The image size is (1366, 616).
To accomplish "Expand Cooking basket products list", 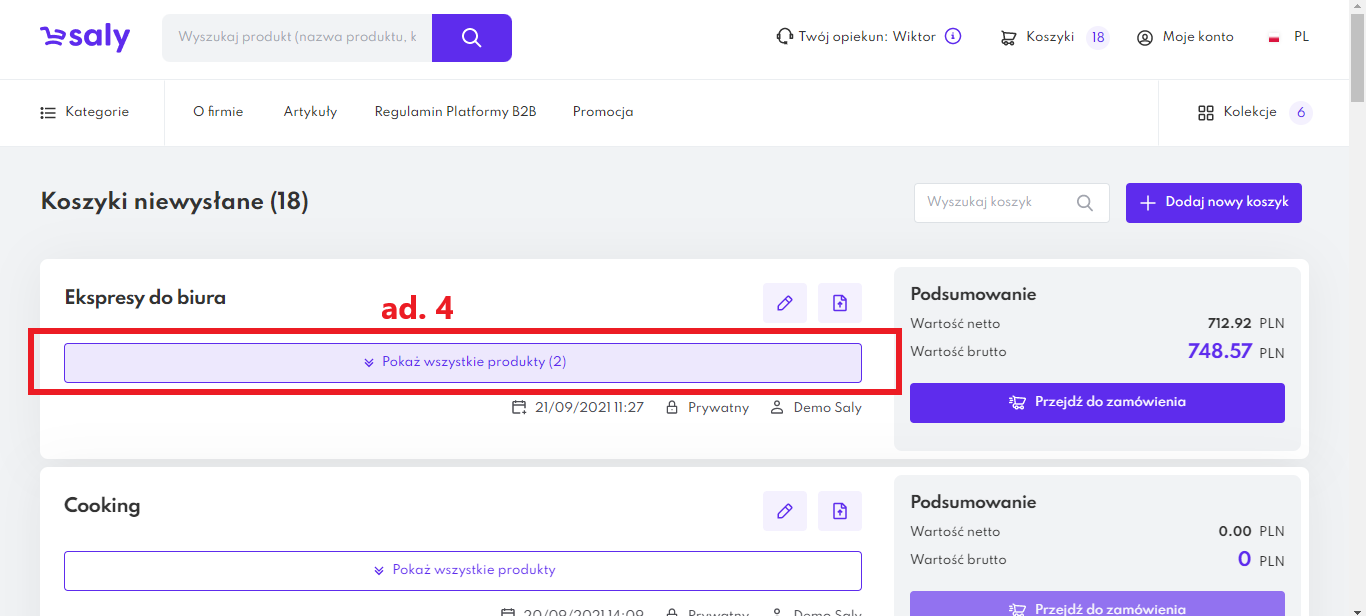I will point(463,570).
